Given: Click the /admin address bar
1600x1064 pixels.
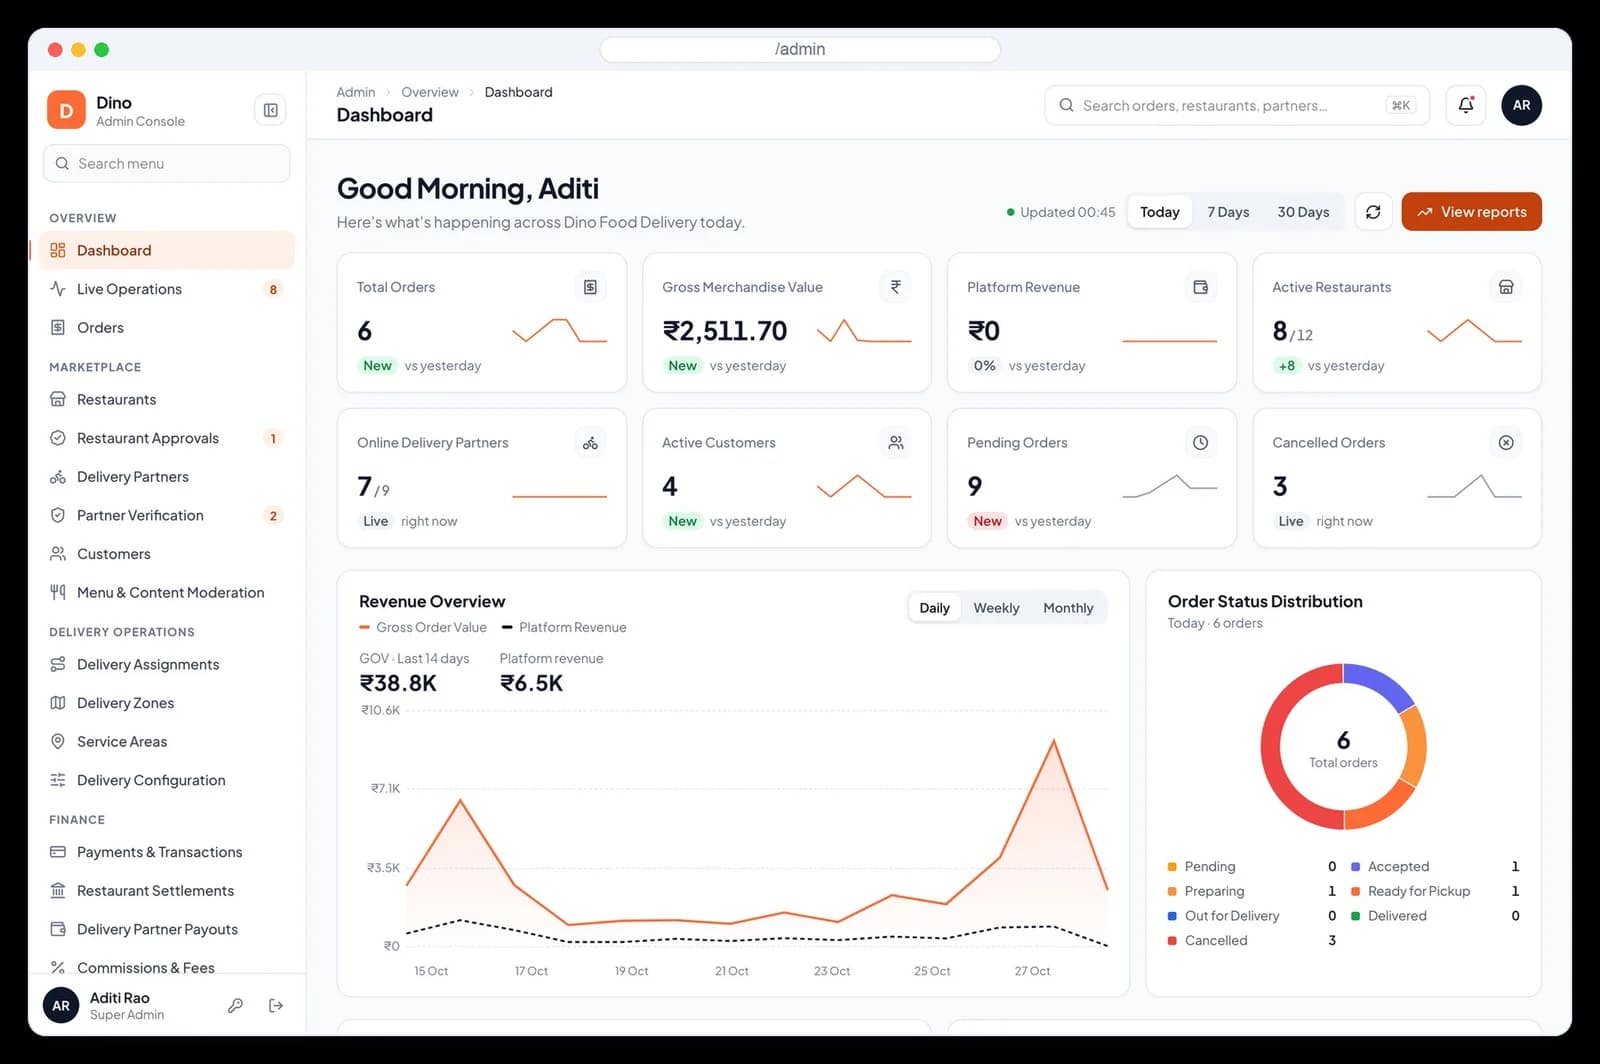Looking at the screenshot, I should (x=800, y=49).
